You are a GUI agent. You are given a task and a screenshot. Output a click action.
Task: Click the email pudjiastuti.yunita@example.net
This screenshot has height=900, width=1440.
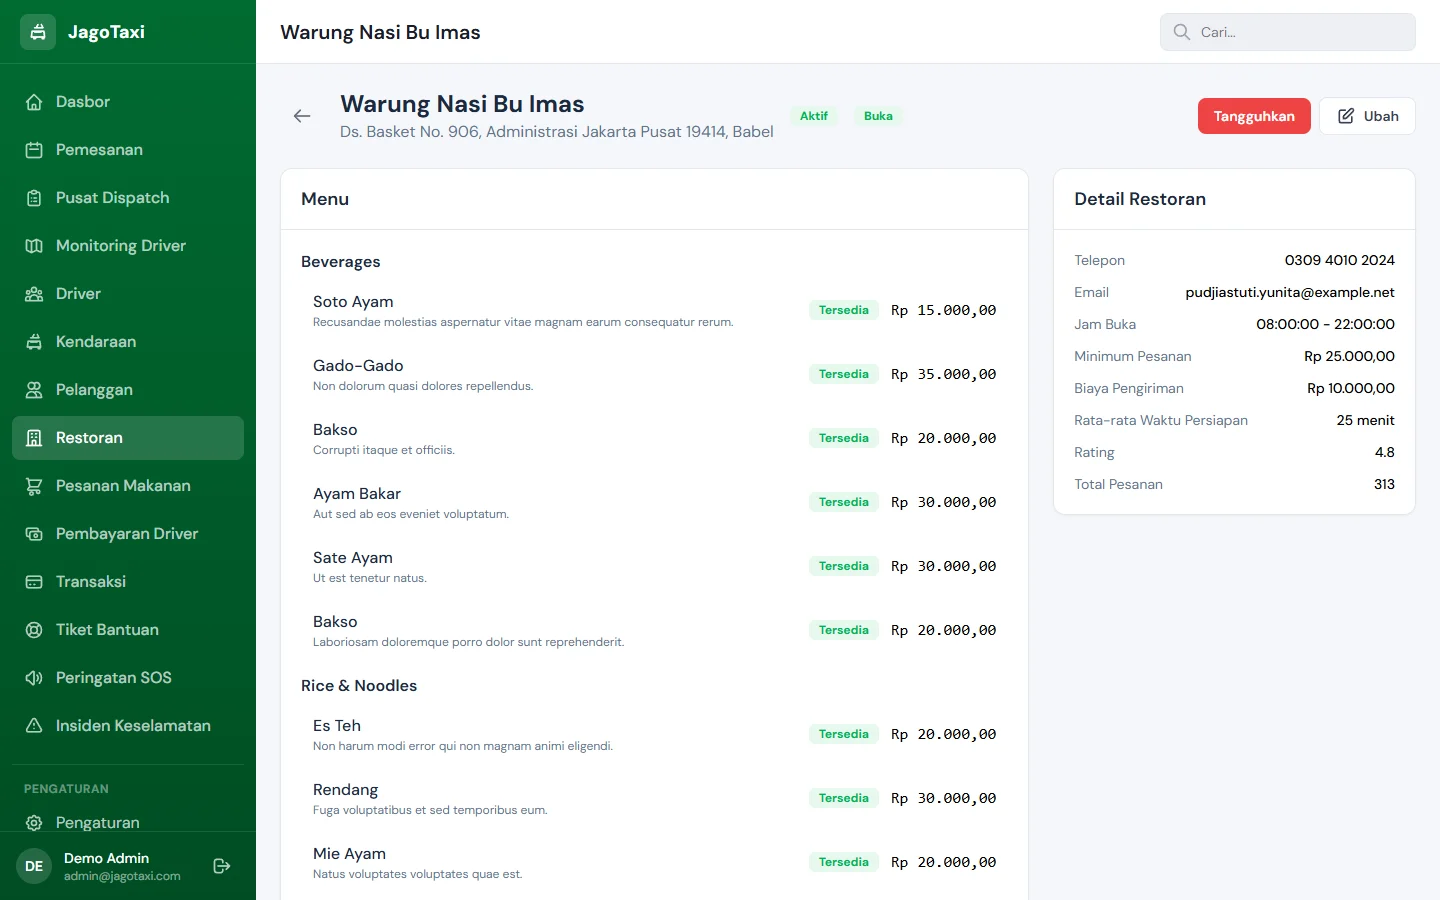(x=1290, y=292)
